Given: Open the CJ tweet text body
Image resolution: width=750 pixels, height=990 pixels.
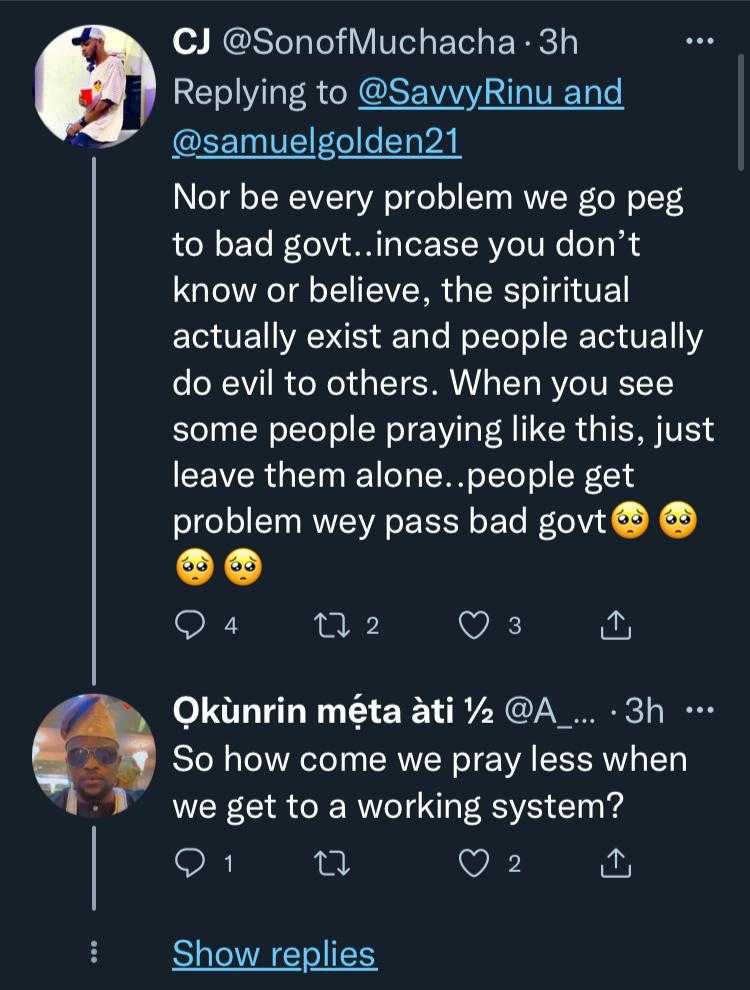Looking at the screenshot, I should point(440,380).
